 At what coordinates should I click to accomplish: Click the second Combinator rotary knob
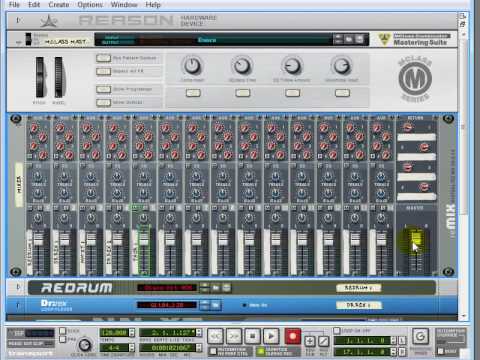[x=242, y=66]
